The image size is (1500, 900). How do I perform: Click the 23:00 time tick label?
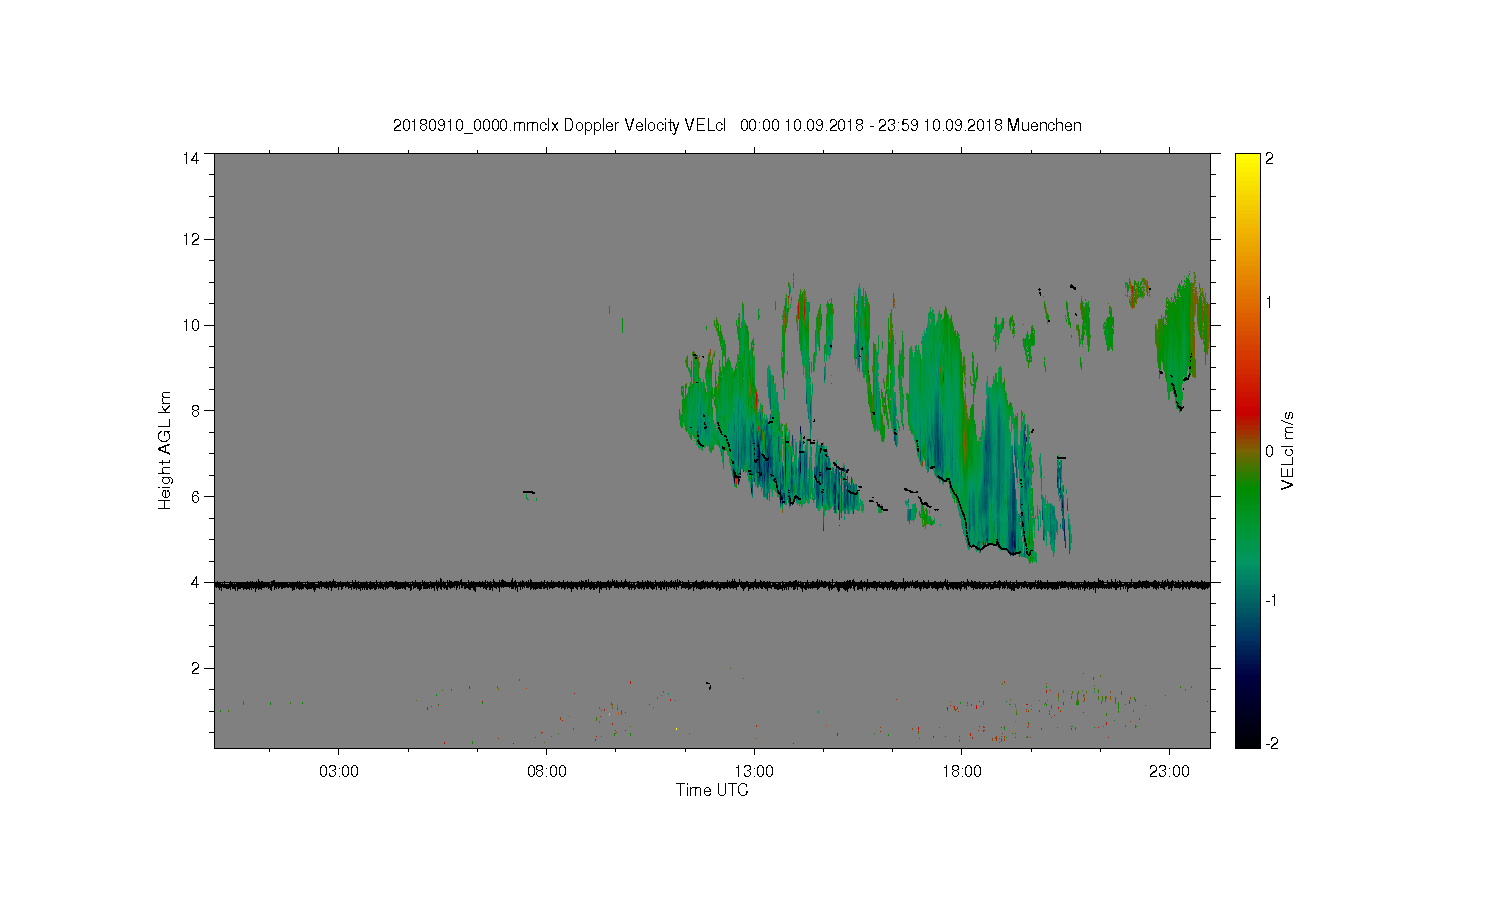[x=1170, y=772]
